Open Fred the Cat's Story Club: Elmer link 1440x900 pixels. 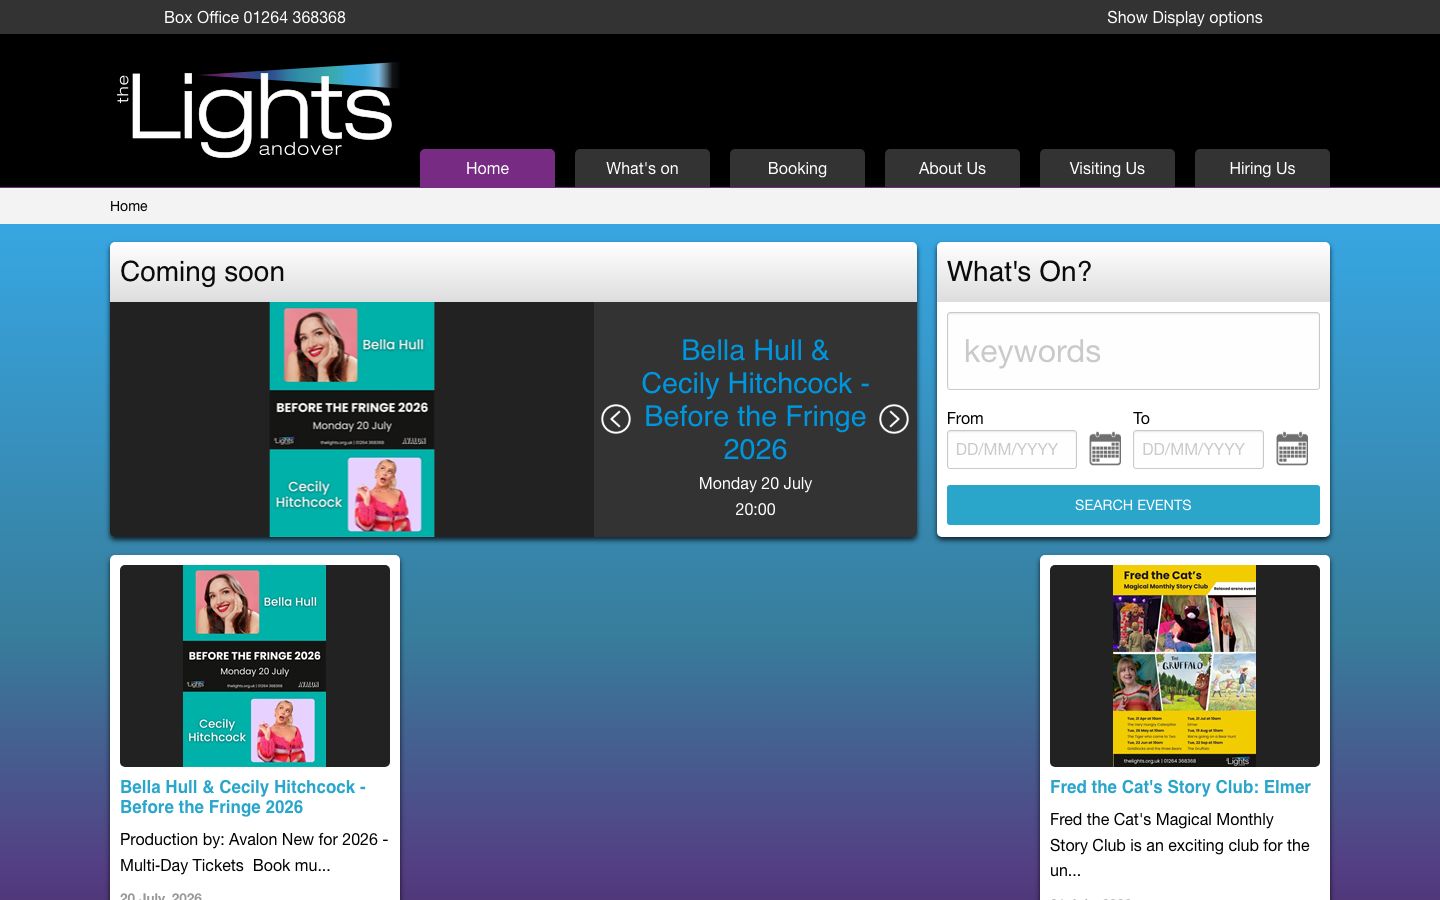click(x=1180, y=787)
